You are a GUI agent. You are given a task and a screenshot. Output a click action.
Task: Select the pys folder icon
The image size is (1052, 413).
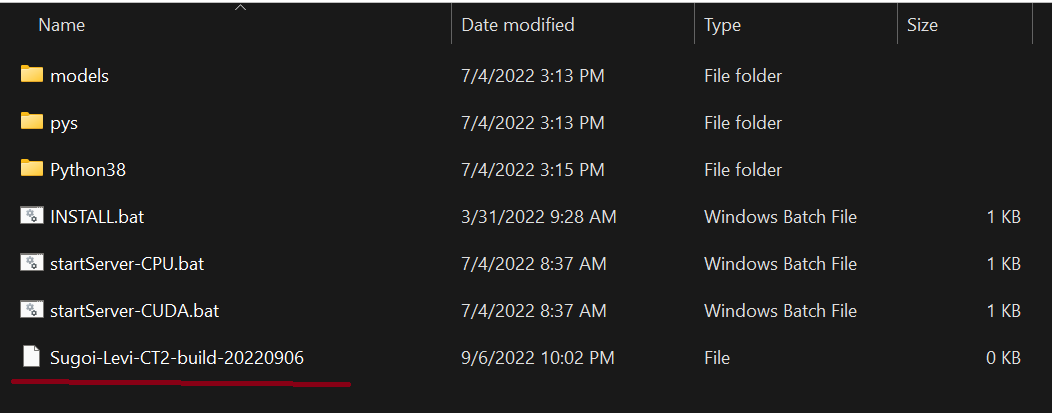[x=32, y=121]
